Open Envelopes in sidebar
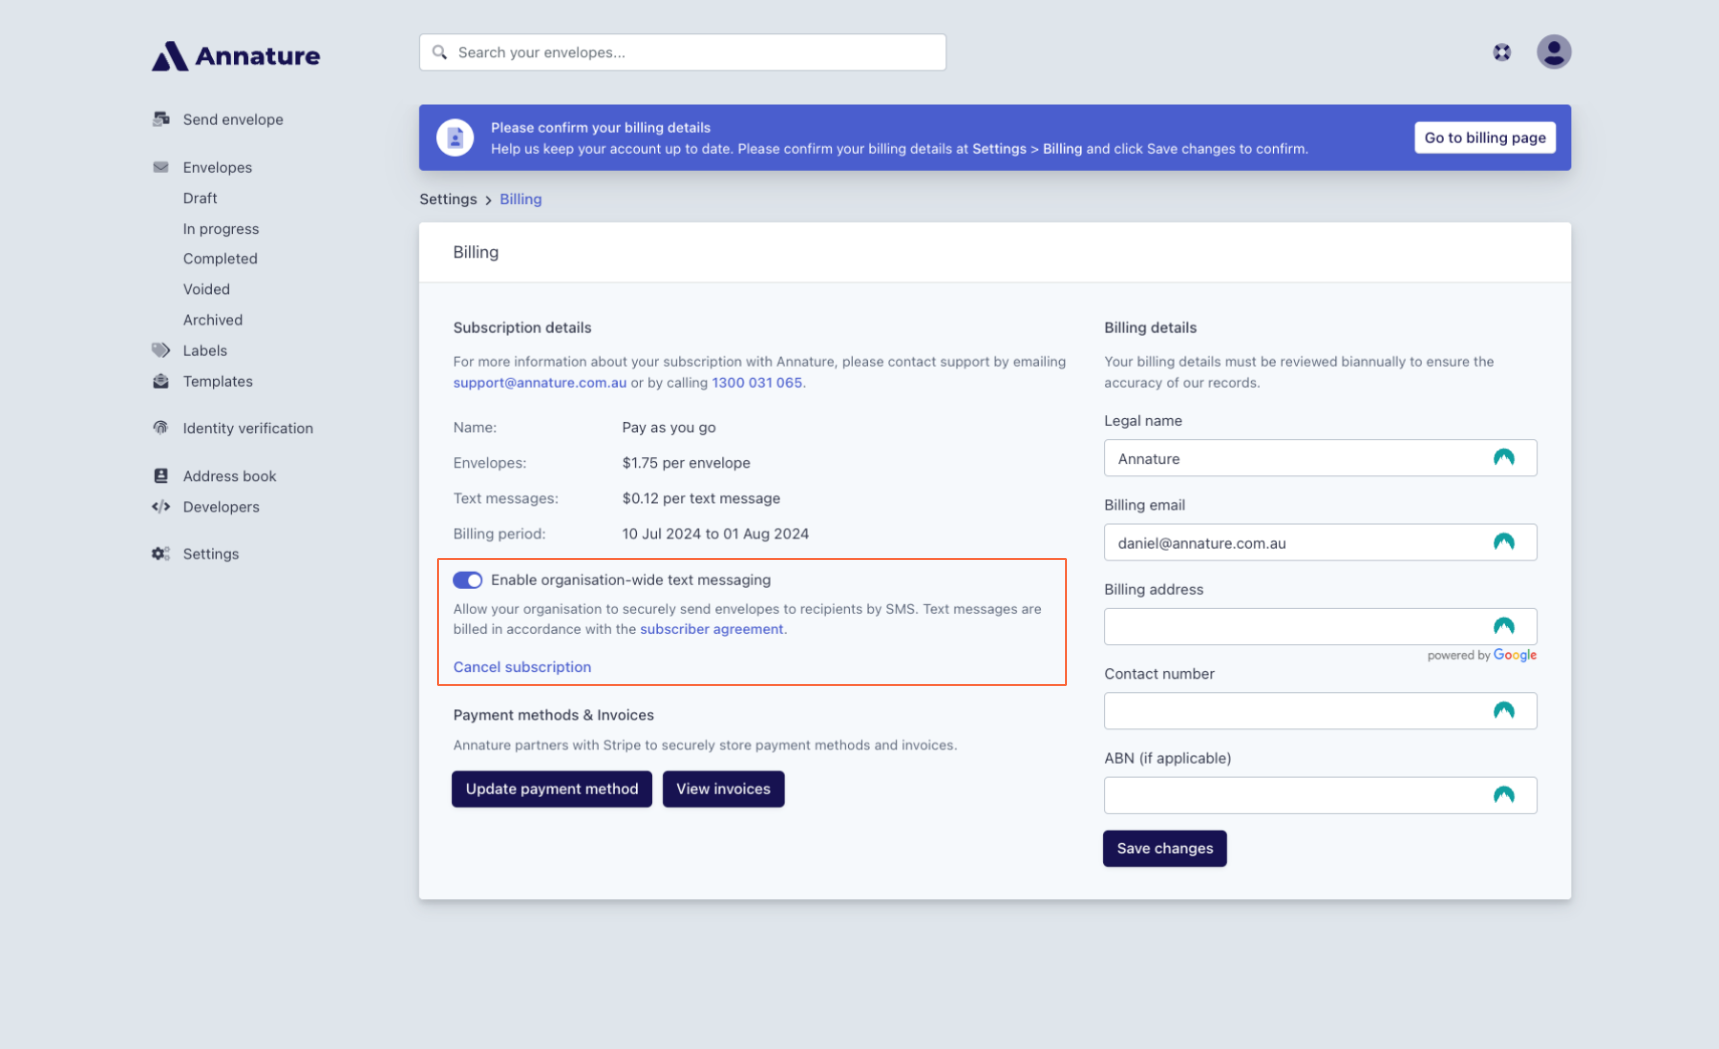The image size is (1719, 1049). click(217, 167)
